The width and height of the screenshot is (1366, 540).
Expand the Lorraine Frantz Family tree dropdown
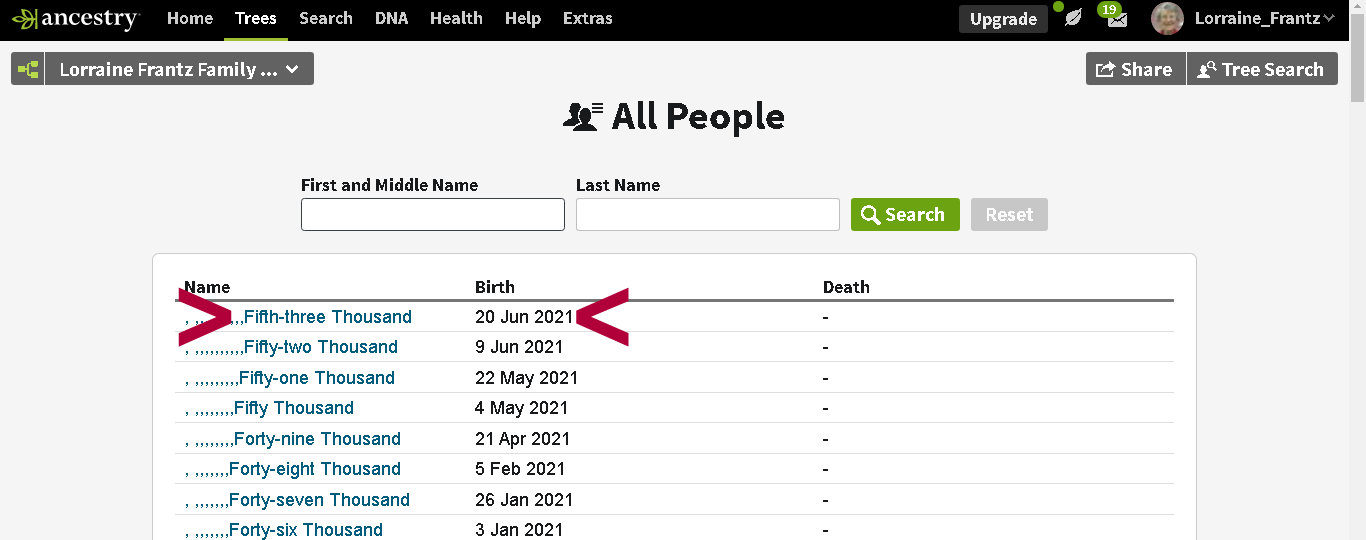[x=179, y=69]
